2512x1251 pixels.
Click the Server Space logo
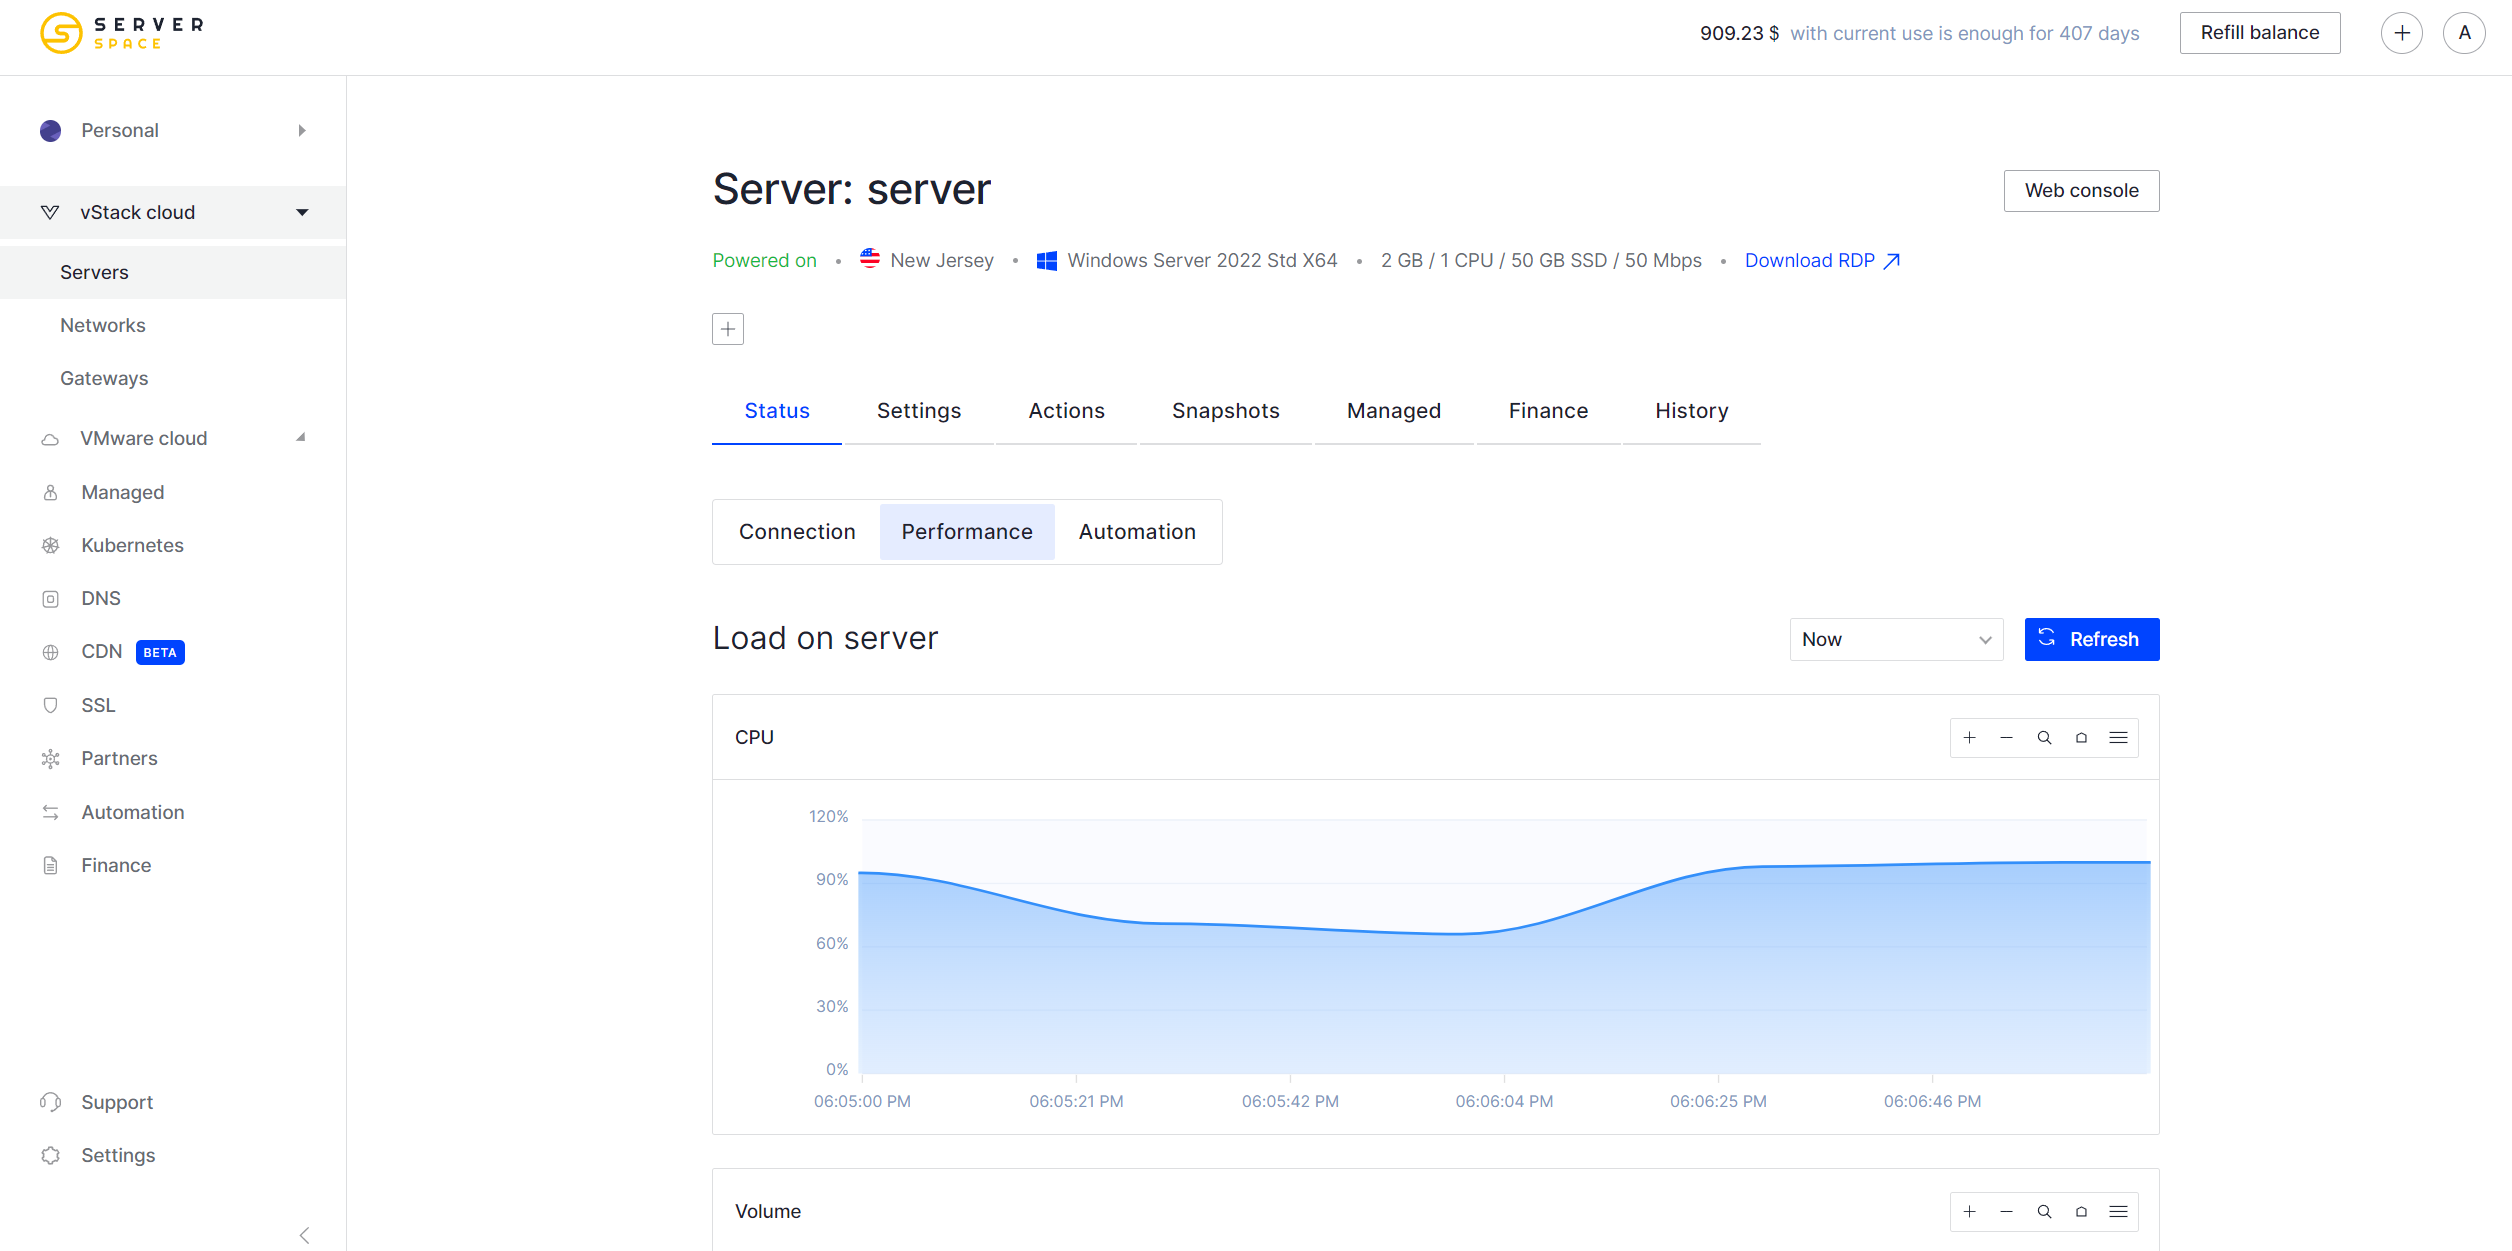tap(120, 32)
